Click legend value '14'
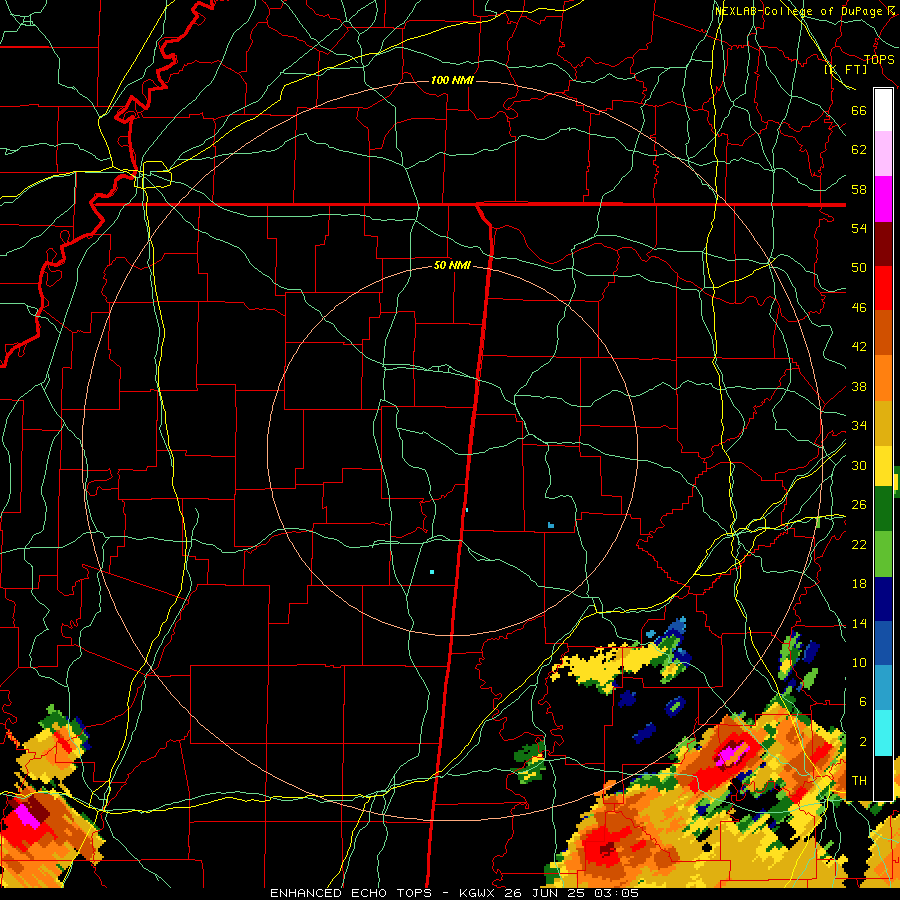 pyautogui.click(x=859, y=623)
